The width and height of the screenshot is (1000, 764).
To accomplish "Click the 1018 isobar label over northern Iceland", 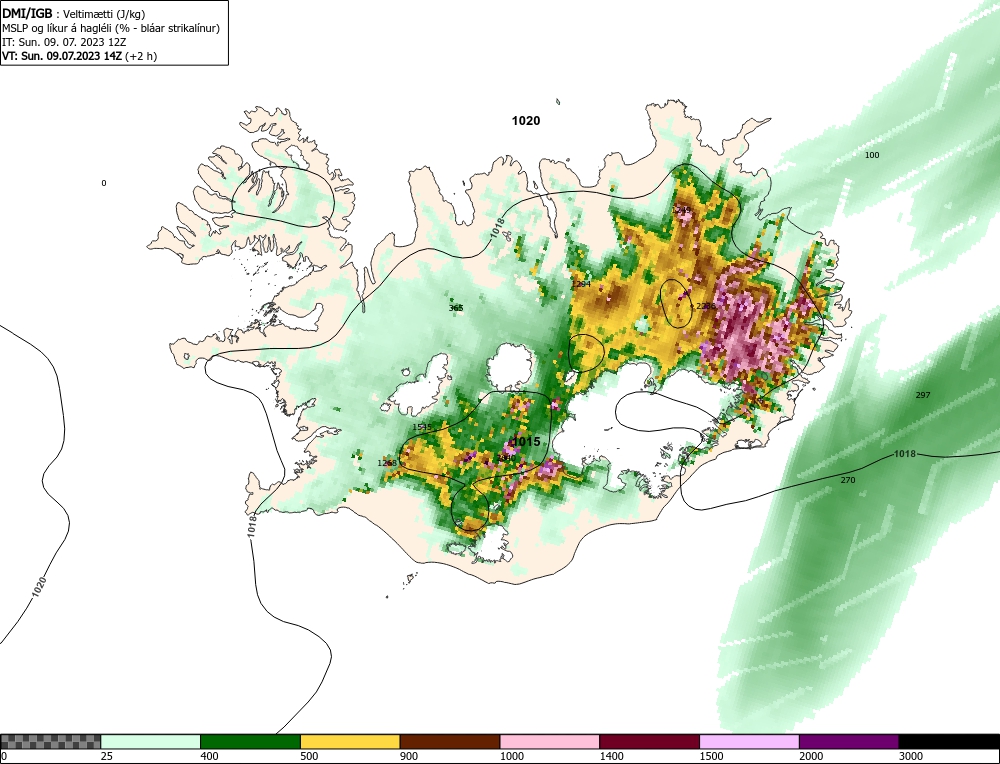I will coord(498,228).
